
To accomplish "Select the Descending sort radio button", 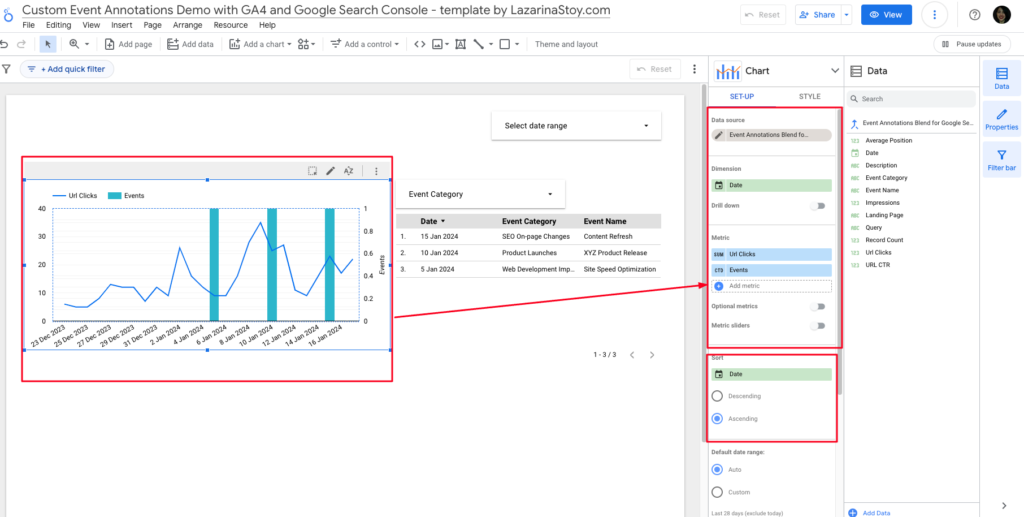I will pyautogui.click(x=717, y=396).
